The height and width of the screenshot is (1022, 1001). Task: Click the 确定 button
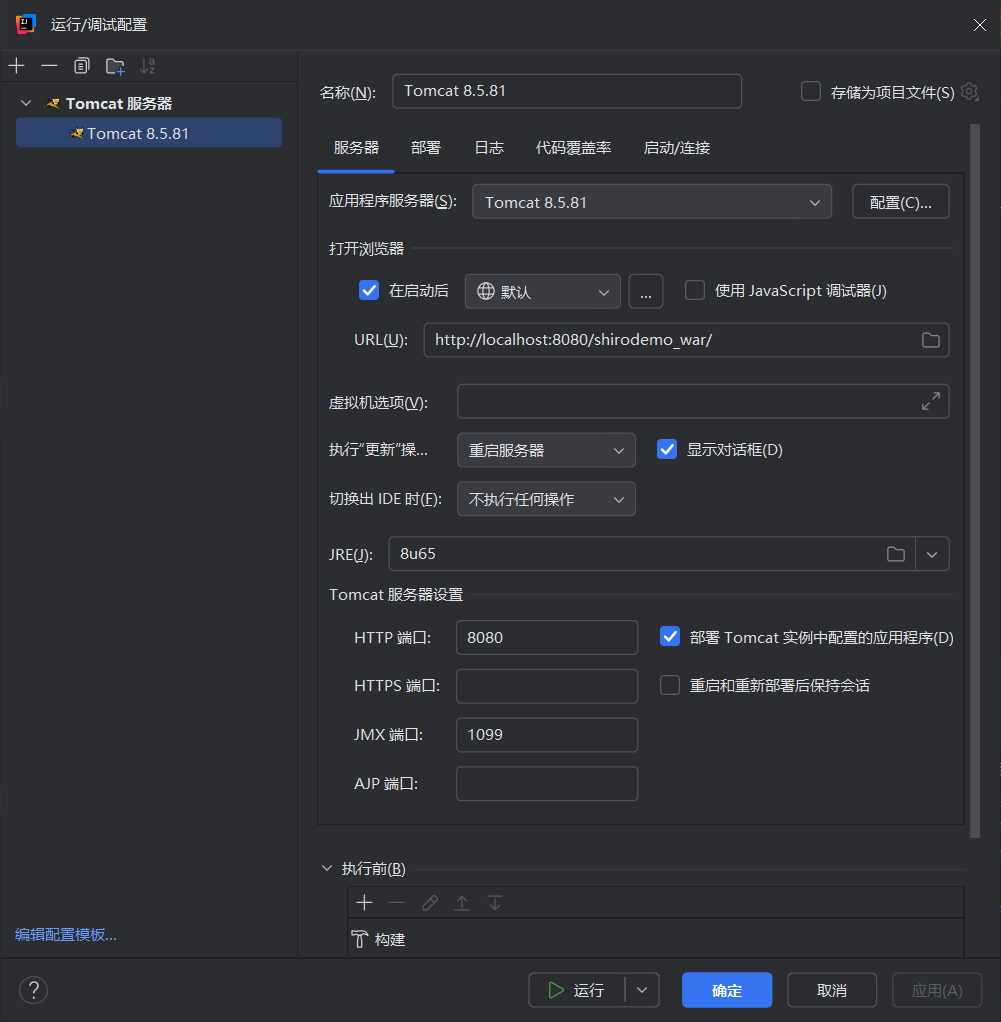pos(726,990)
